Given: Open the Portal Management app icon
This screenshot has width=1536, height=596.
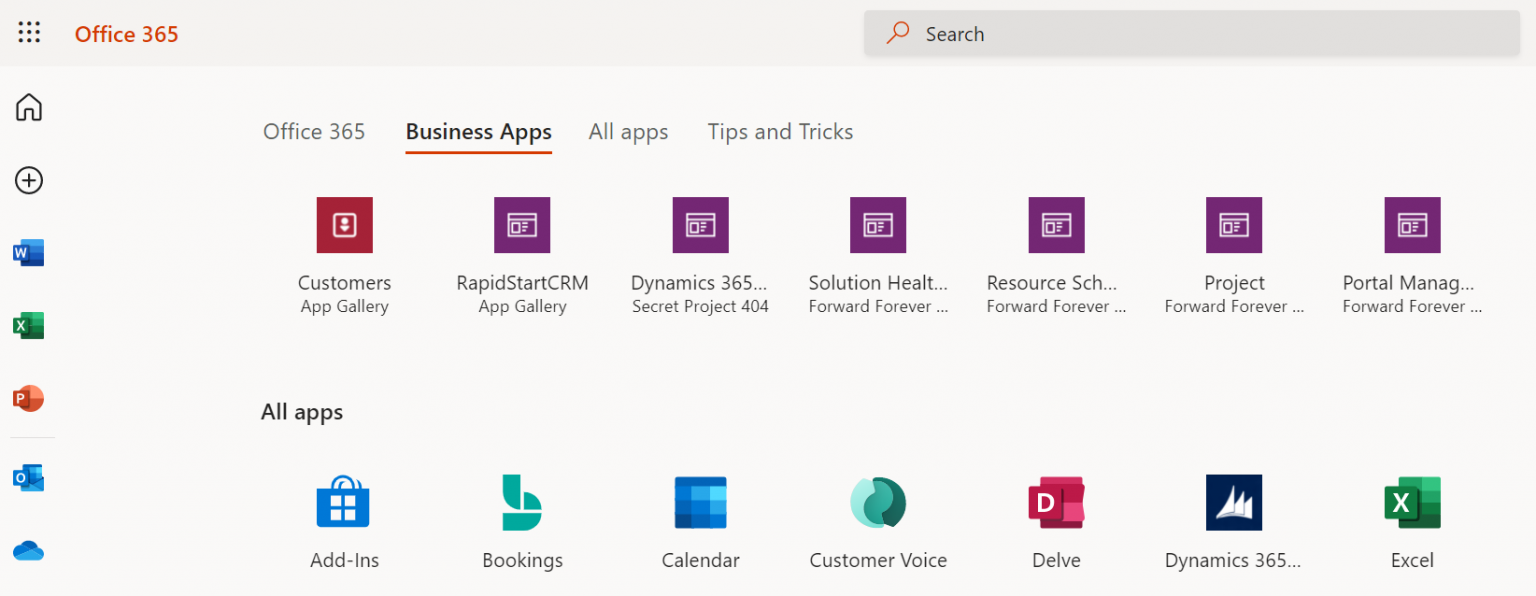Looking at the screenshot, I should tap(1412, 225).
